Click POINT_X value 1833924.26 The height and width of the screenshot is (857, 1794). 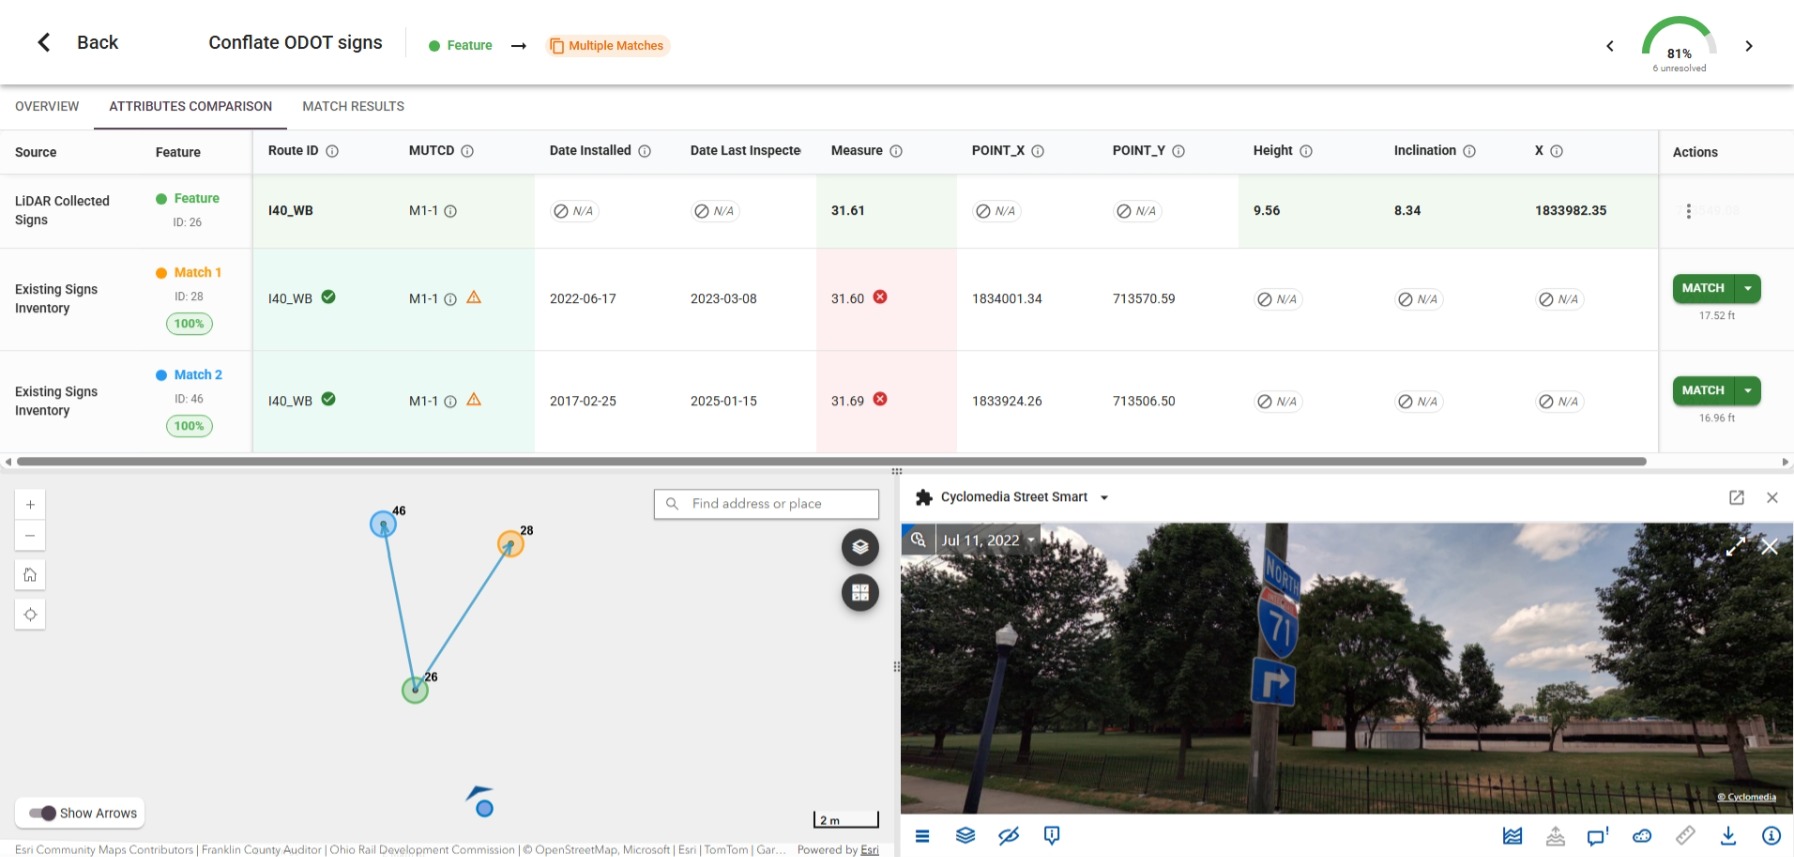[x=1007, y=401]
